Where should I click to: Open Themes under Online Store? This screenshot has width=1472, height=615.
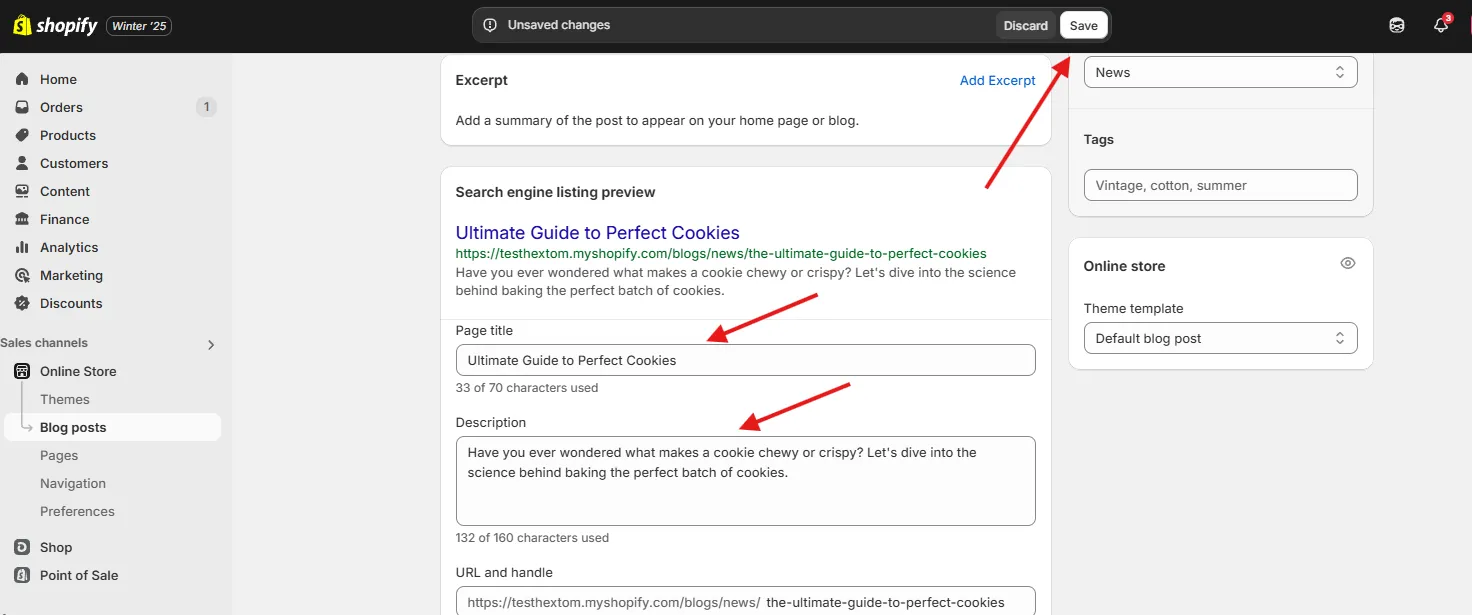pyautogui.click(x=65, y=399)
